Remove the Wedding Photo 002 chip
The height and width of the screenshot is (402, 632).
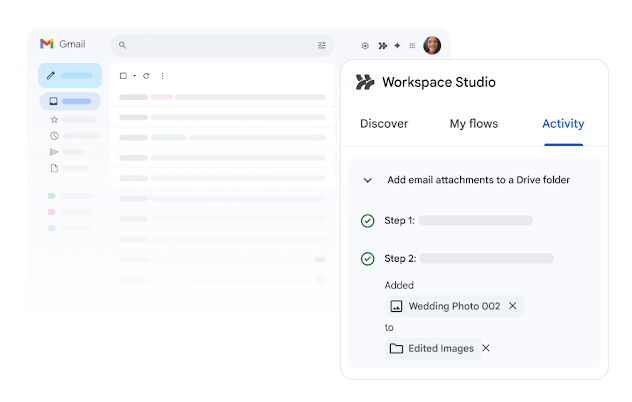(513, 306)
